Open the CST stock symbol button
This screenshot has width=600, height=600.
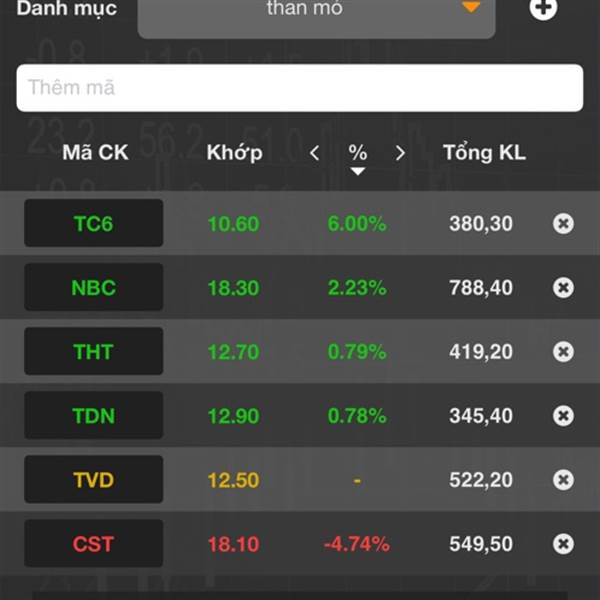94,543
